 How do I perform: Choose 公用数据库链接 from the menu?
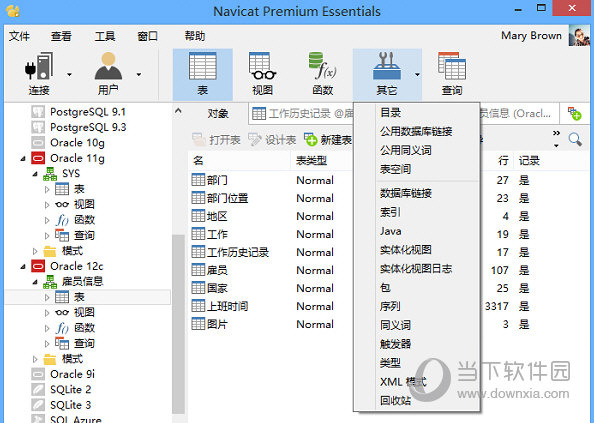416,131
